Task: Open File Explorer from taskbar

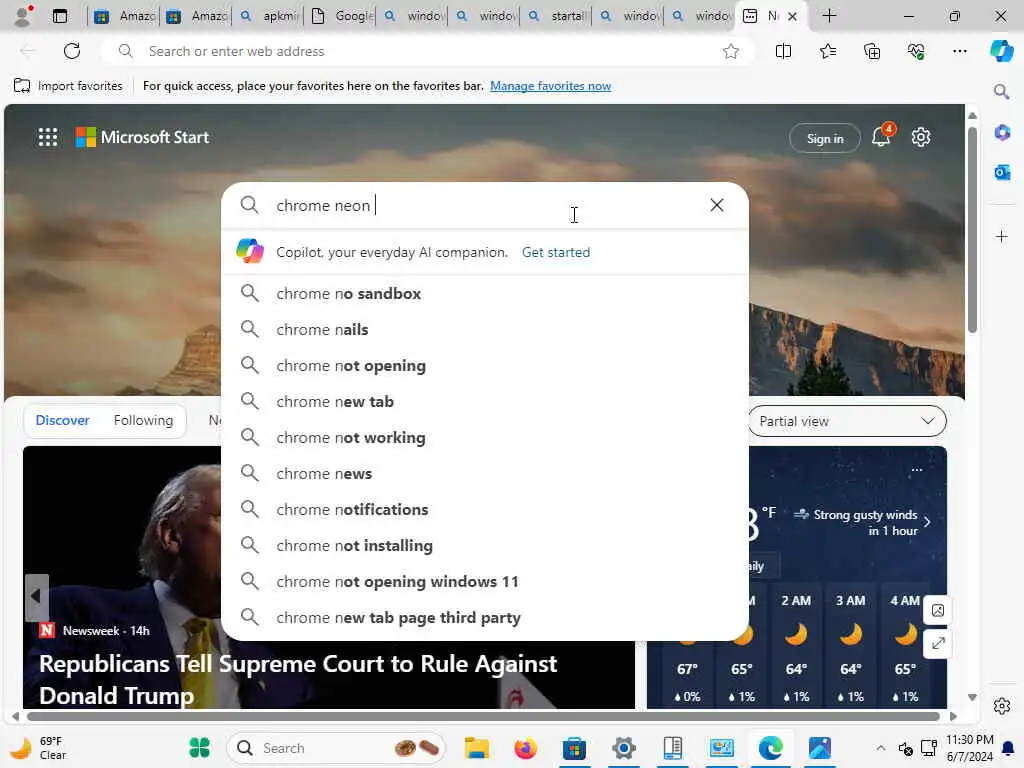Action: pos(477,748)
